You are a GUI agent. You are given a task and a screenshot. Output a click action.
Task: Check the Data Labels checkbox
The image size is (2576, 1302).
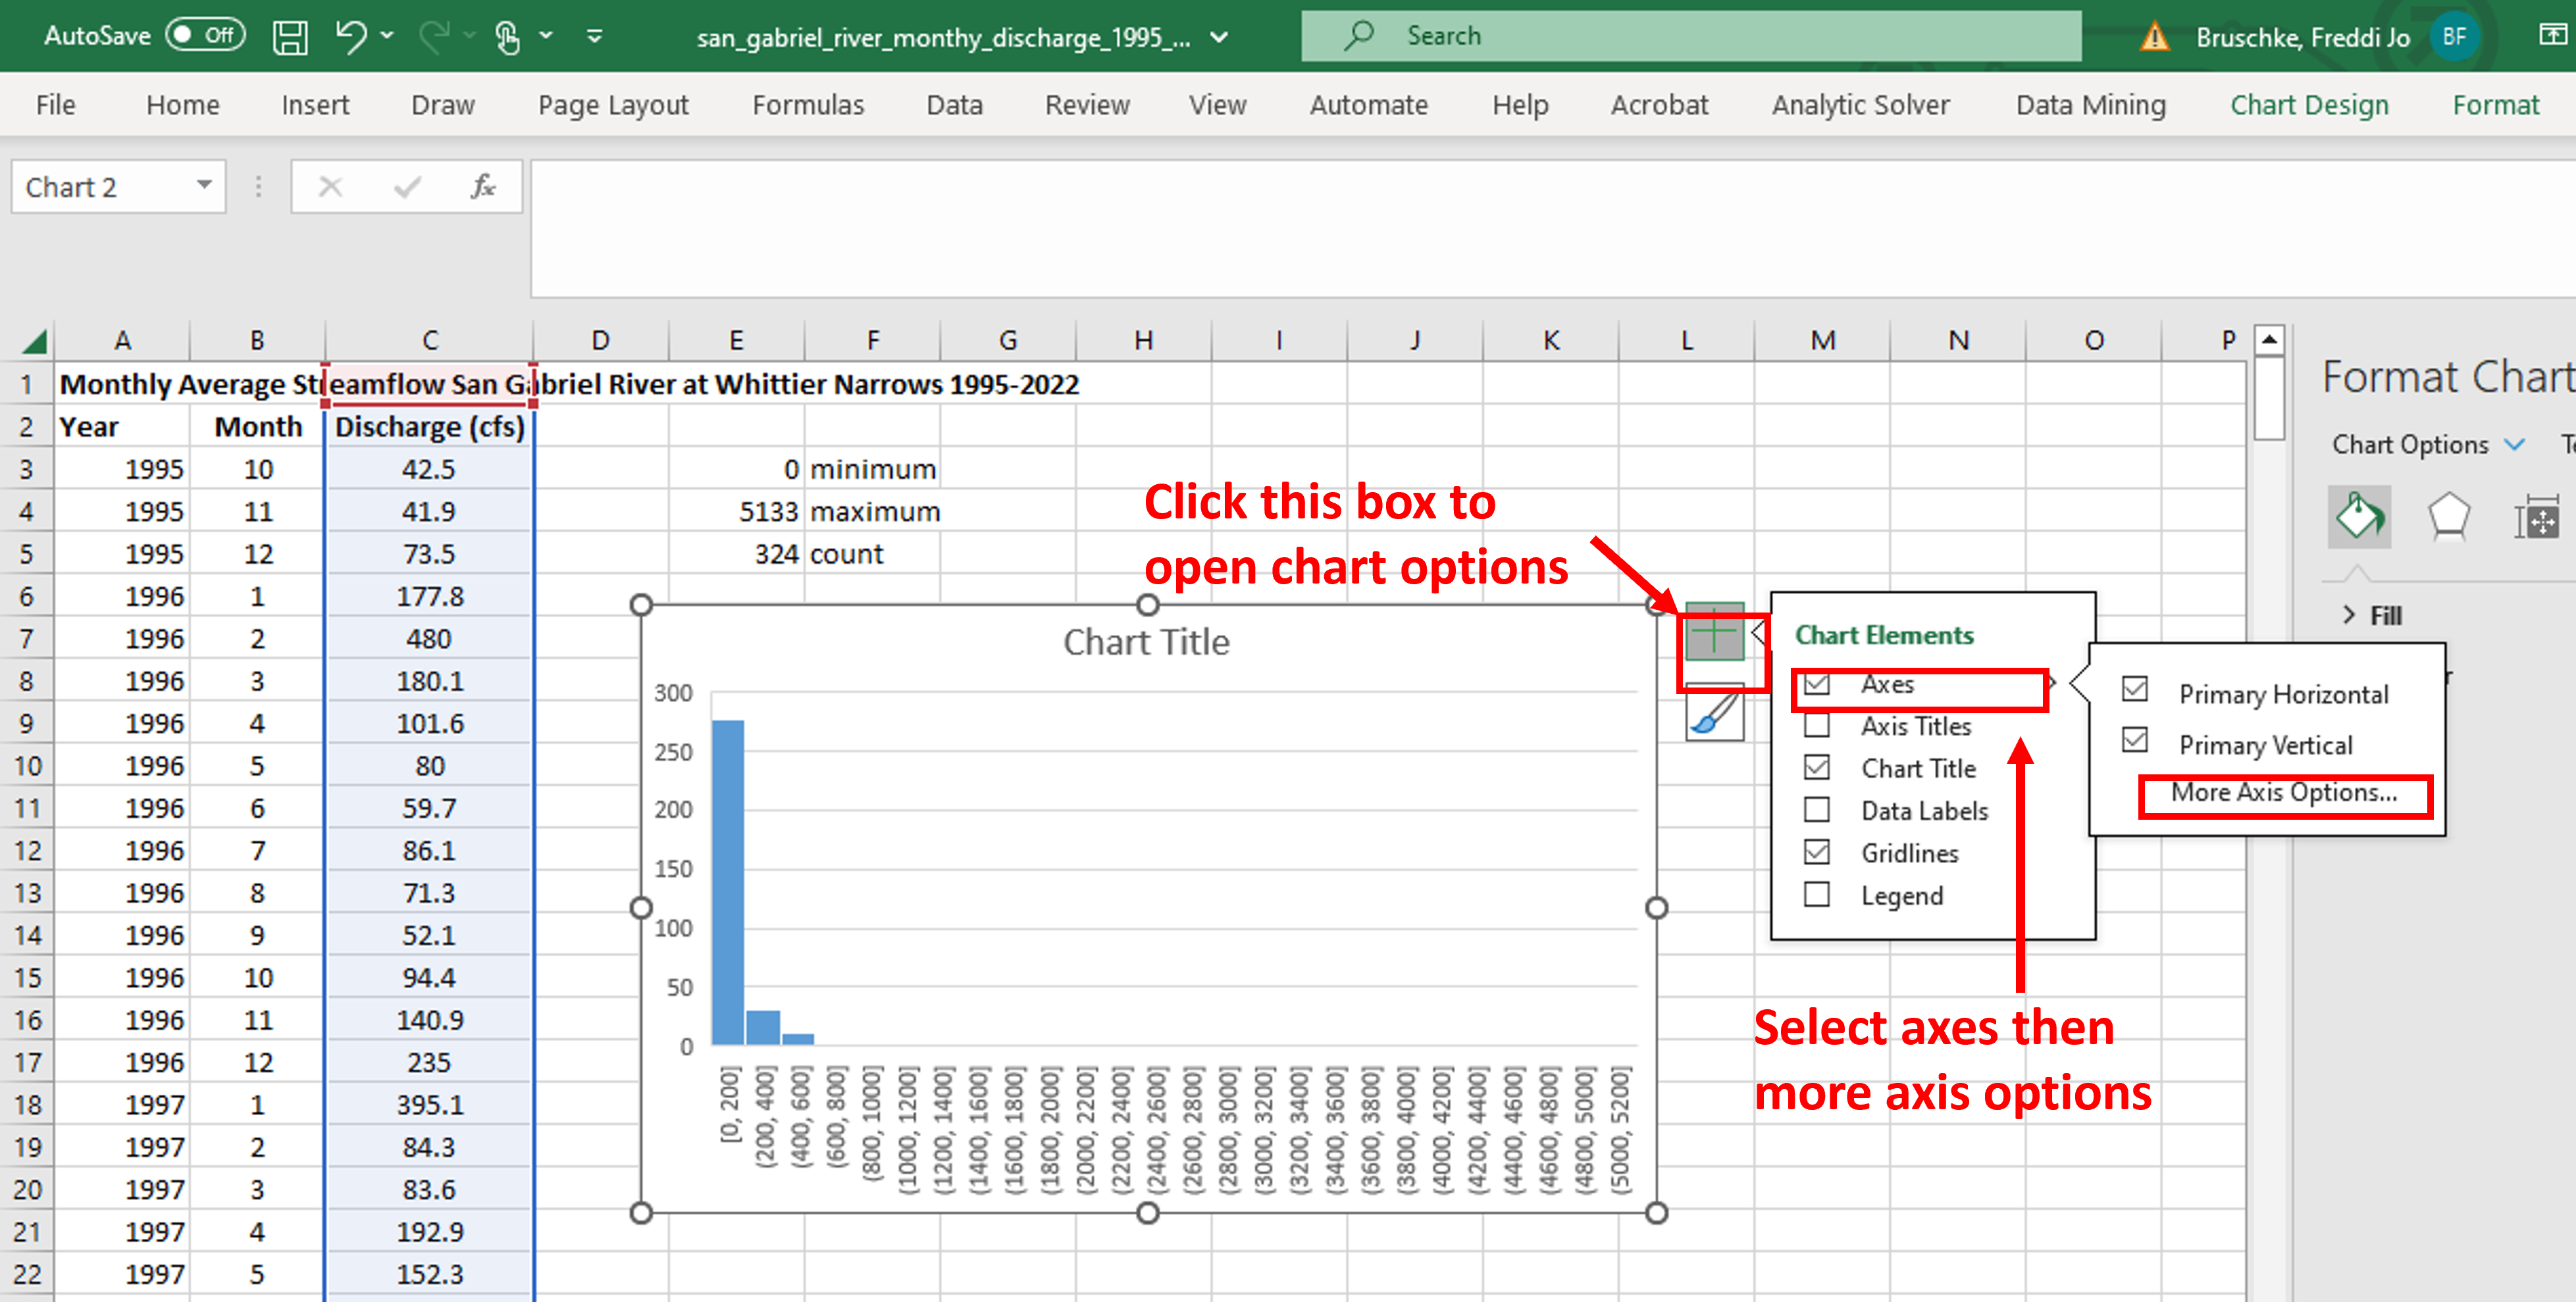[1816, 809]
